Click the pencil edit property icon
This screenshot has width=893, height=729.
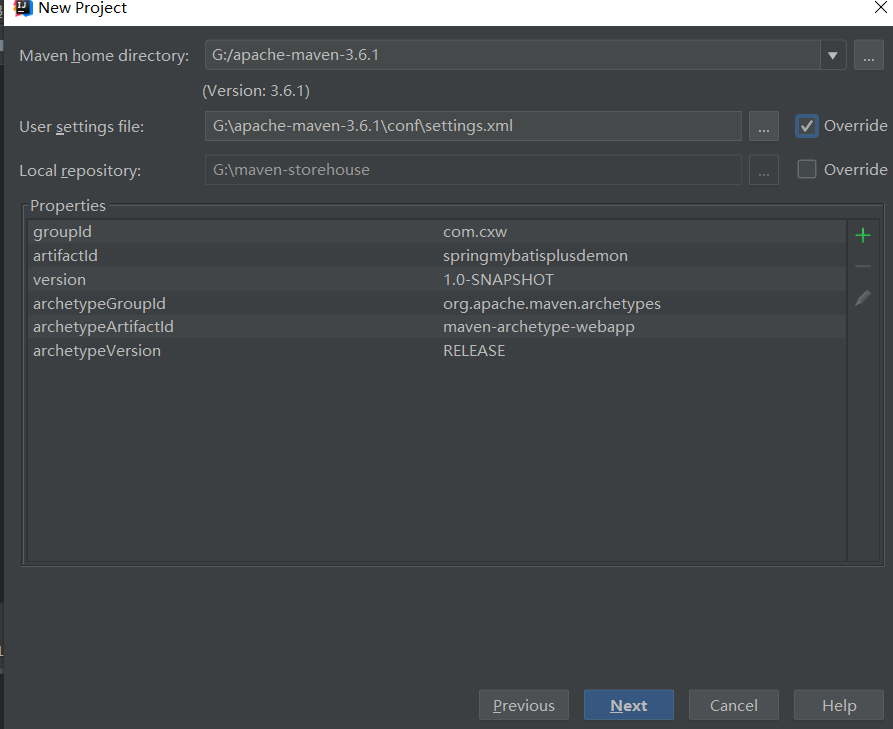[x=862, y=298]
